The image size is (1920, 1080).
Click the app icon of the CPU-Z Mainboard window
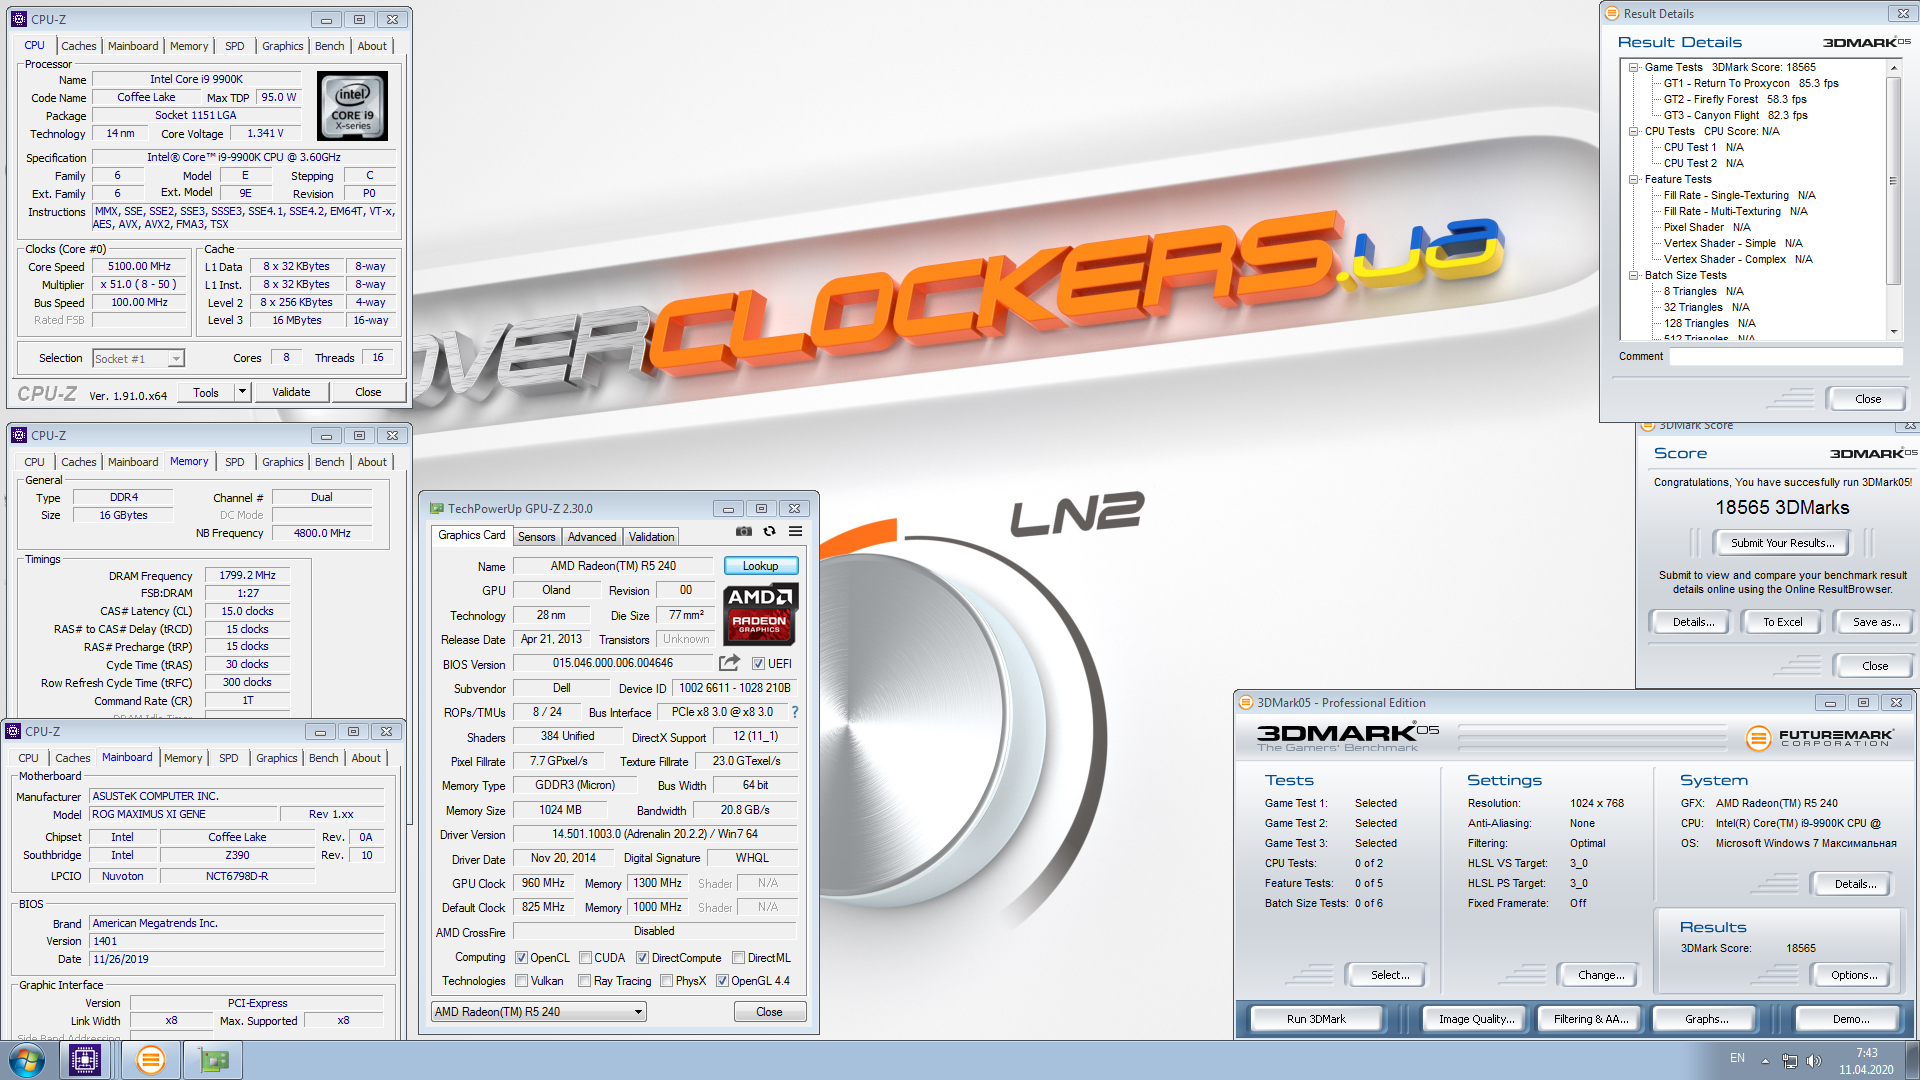(13, 732)
